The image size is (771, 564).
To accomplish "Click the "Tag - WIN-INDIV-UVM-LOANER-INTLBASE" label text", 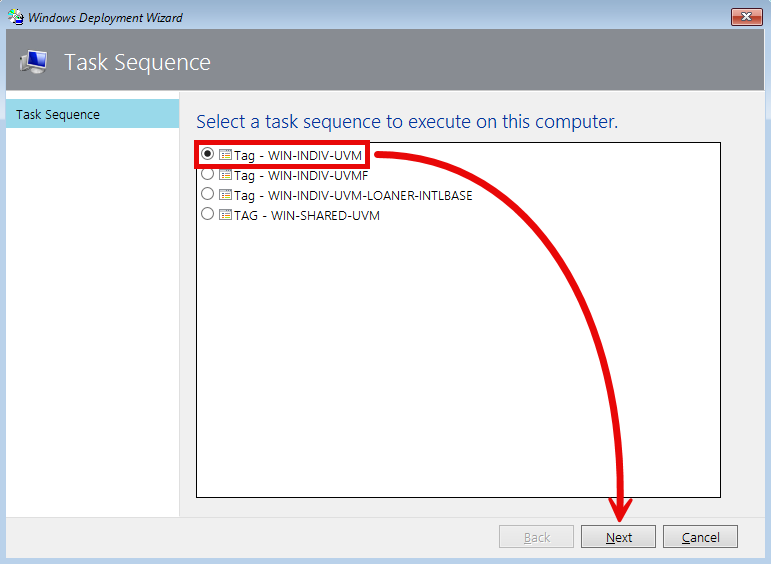I will coord(353,196).
